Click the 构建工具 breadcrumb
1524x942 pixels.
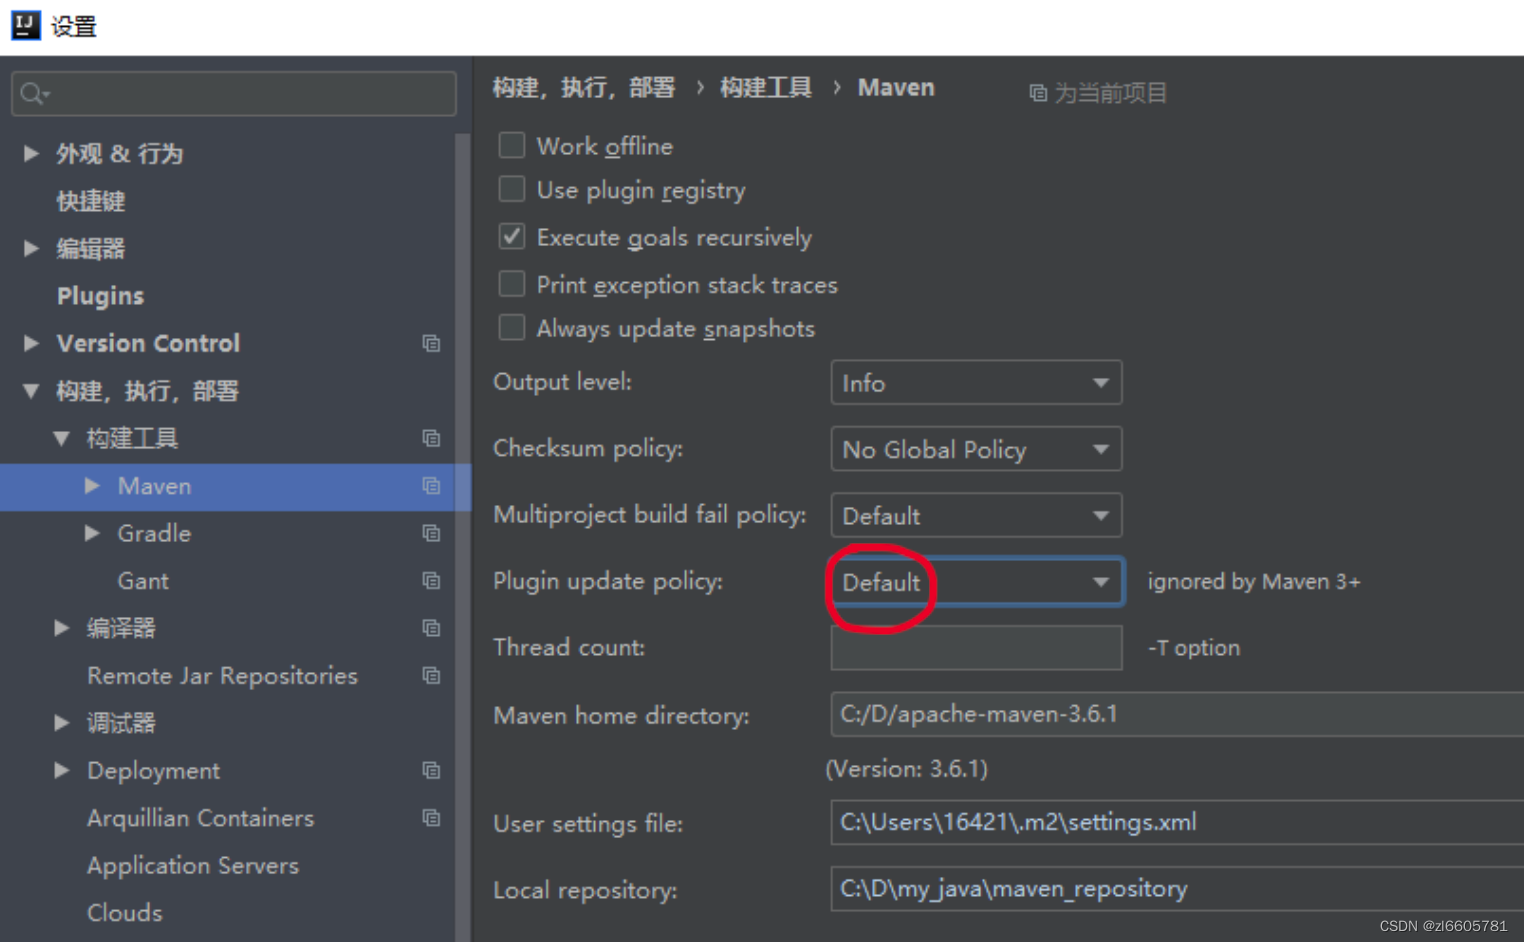pyautogui.click(x=766, y=88)
